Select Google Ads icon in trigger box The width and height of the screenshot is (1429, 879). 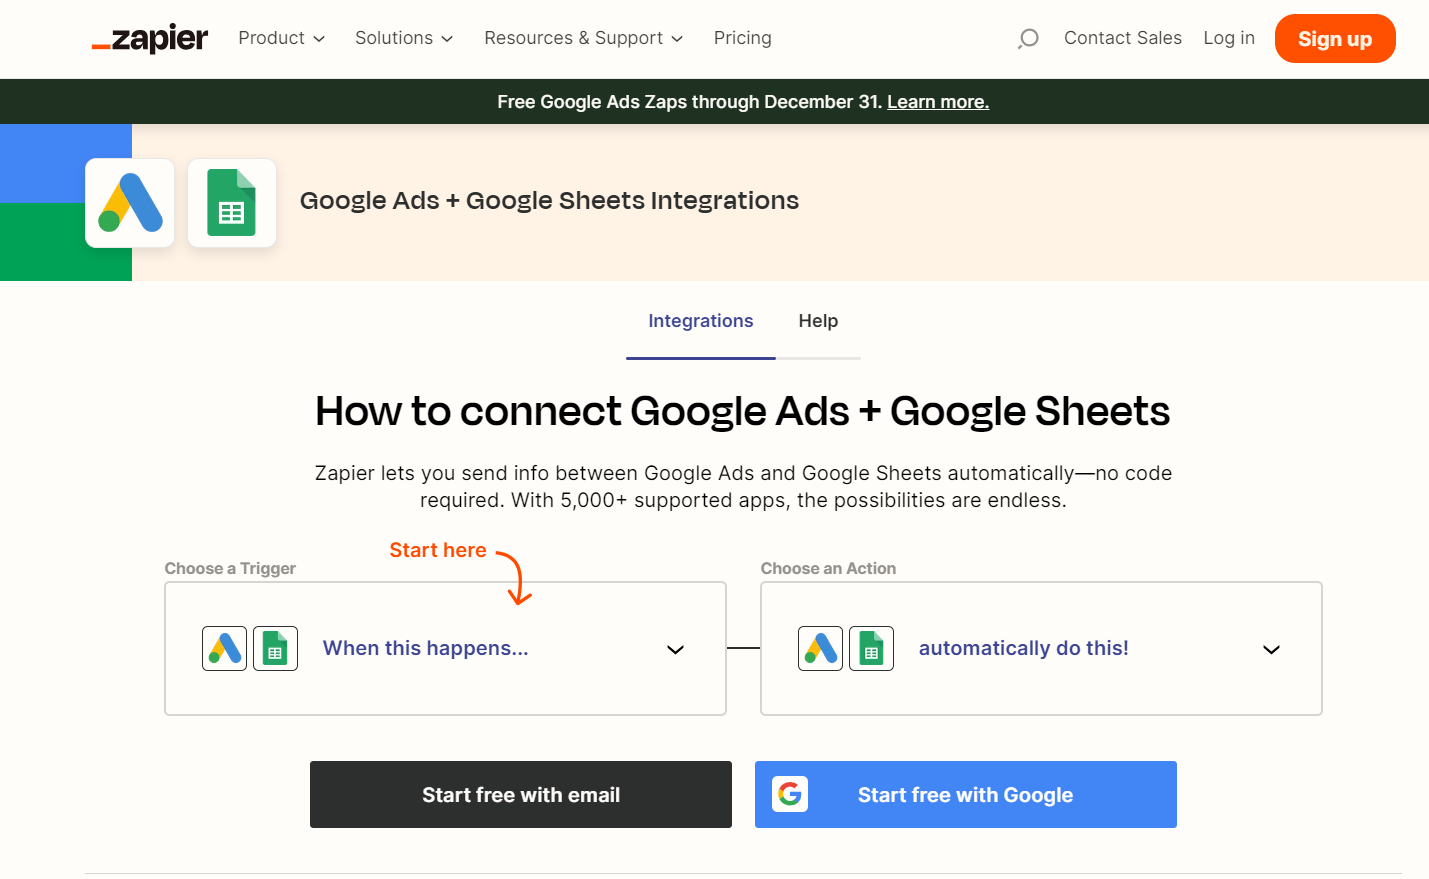(225, 648)
